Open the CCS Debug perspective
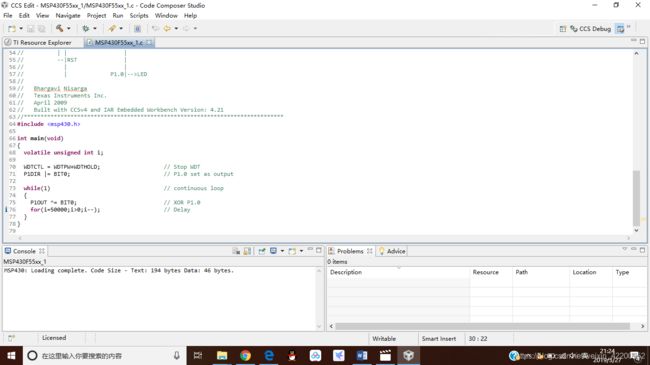Screen dimensions: 650x365 [x=591, y=29]
